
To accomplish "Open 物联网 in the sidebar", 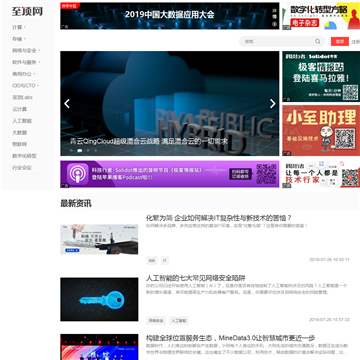I will 19,144.
